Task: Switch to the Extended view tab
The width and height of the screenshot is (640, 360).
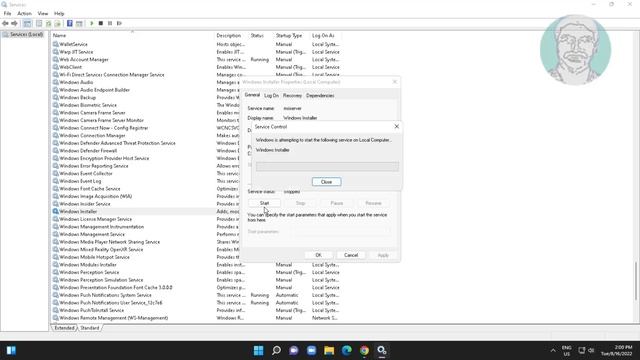Action: (64, 328)
